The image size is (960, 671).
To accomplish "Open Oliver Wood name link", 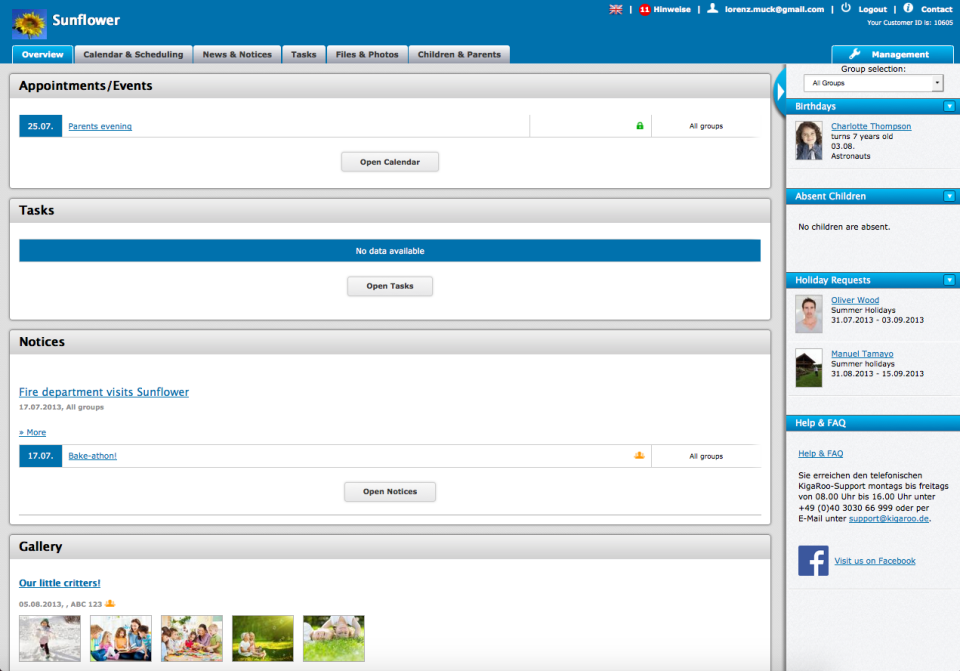I will (855, 300).
